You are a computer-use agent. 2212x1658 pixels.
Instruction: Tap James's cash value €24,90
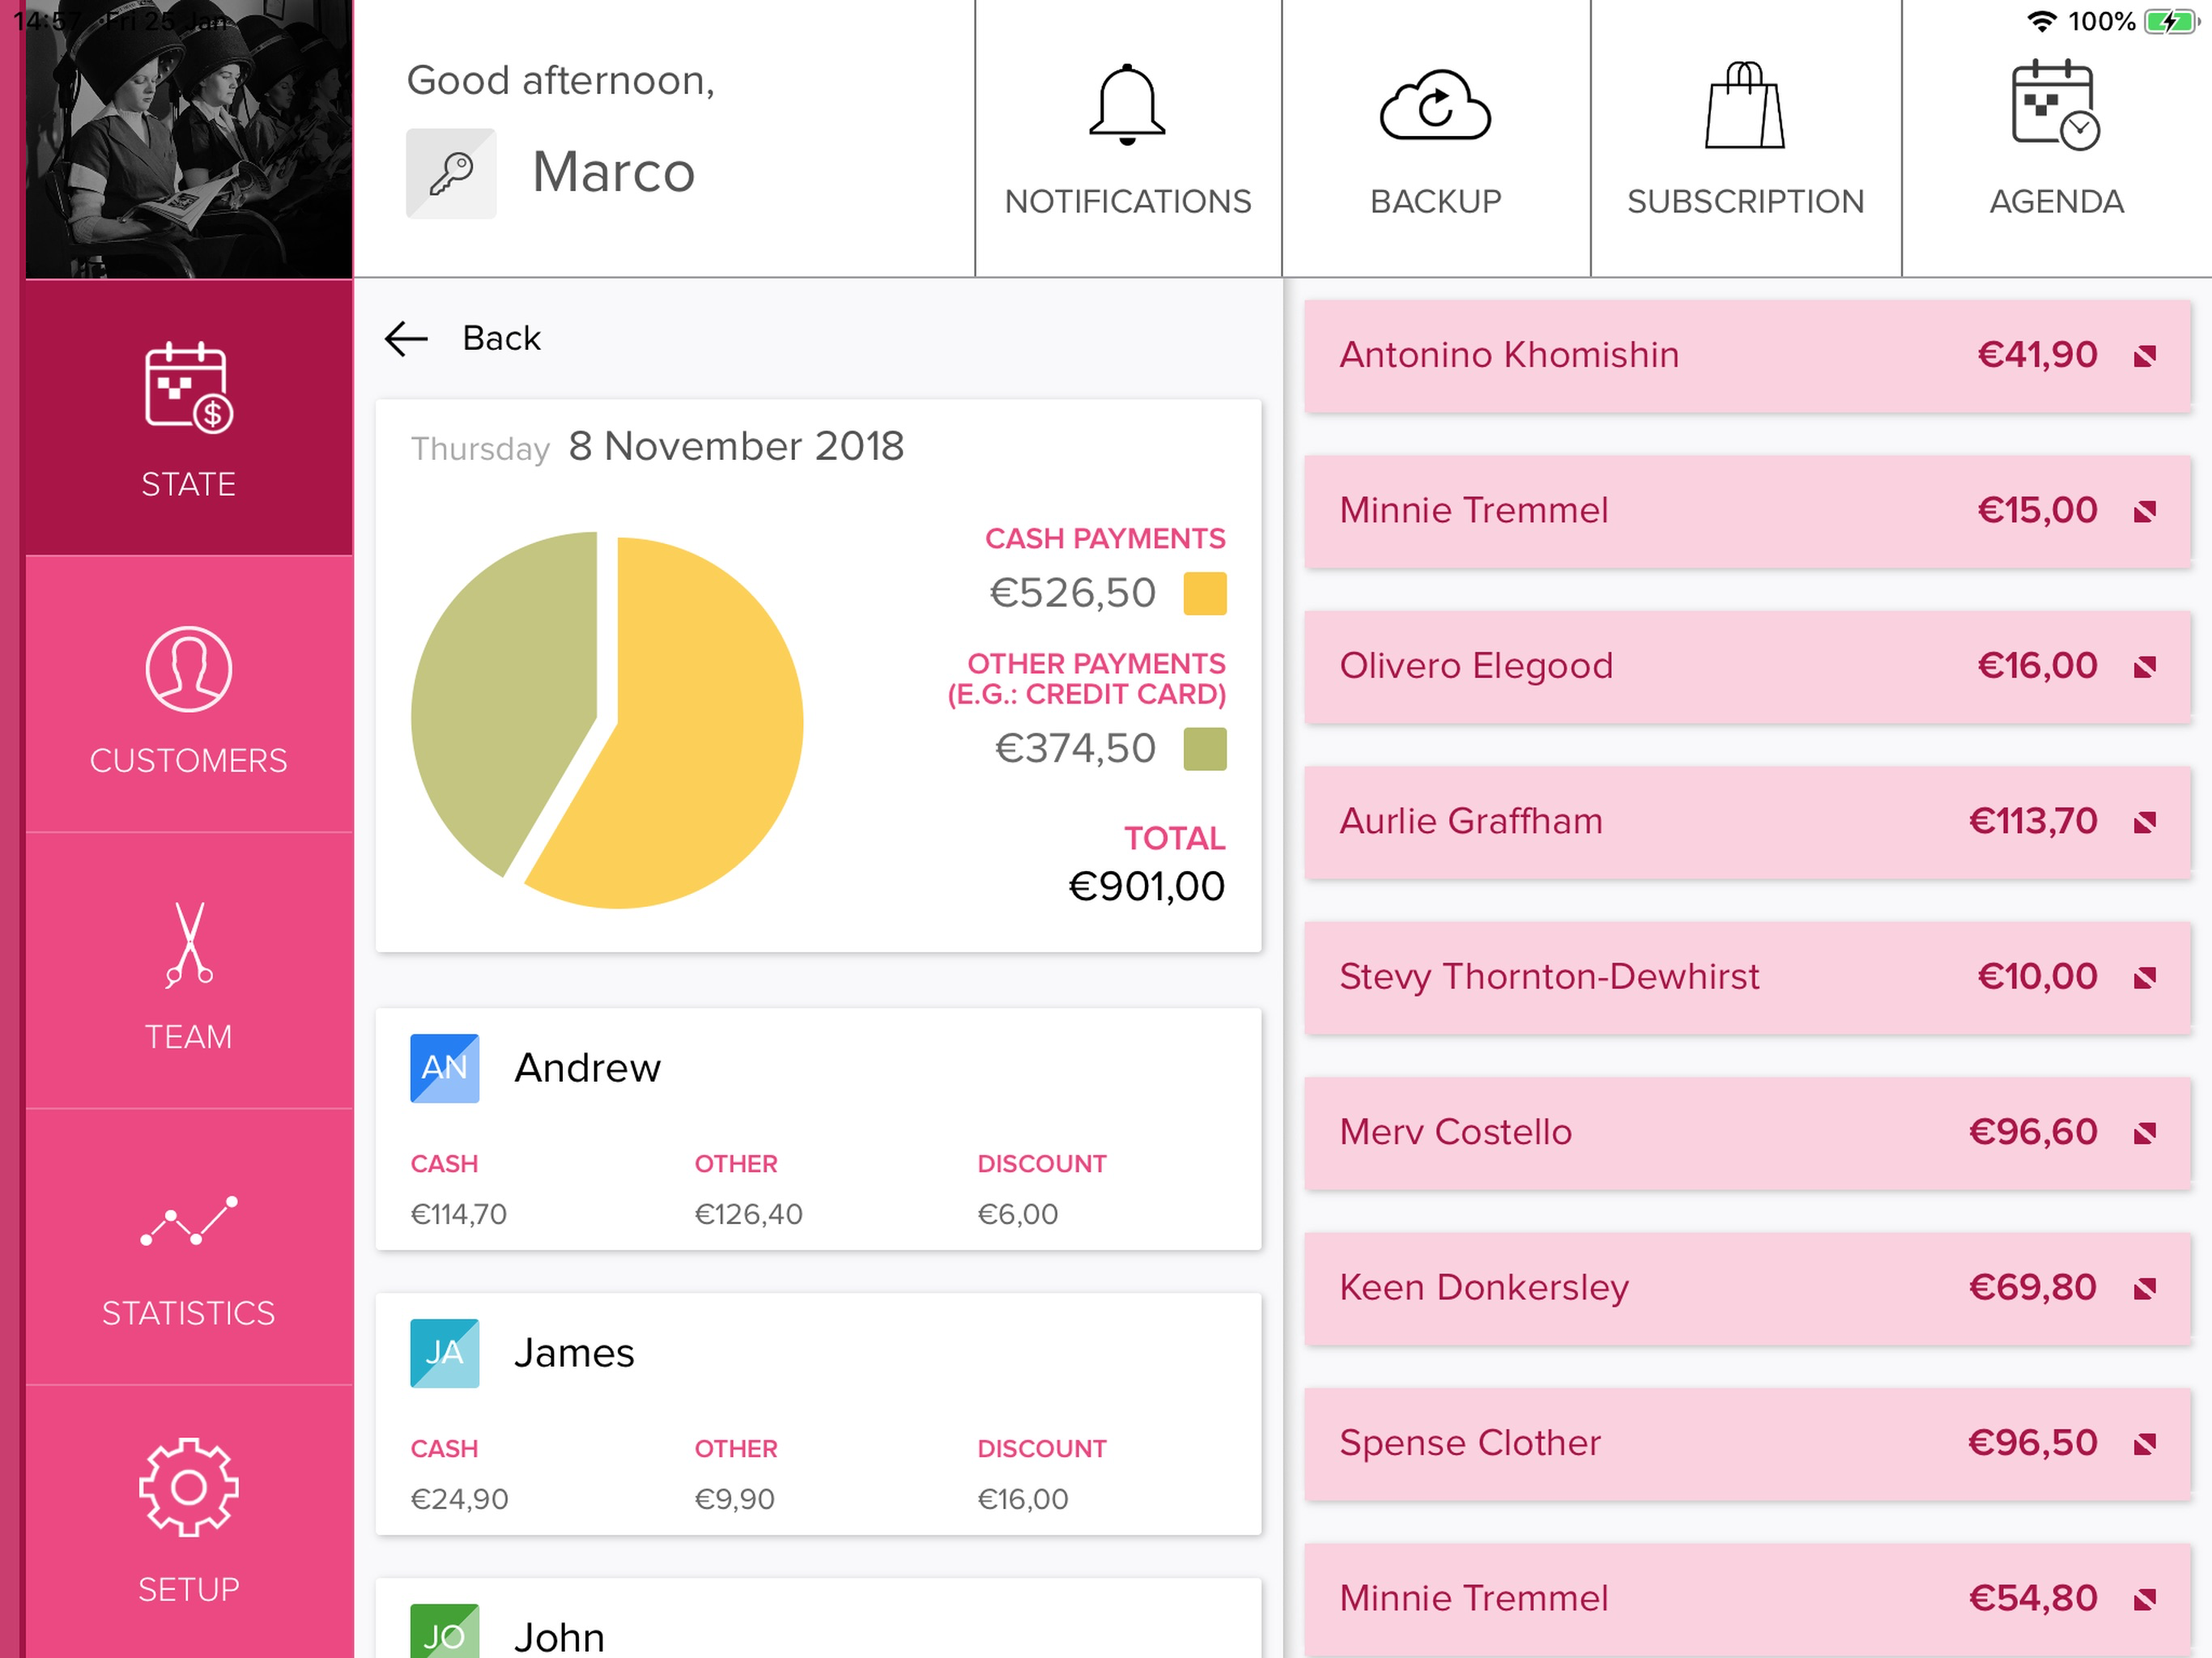(x=460, y=1499)
